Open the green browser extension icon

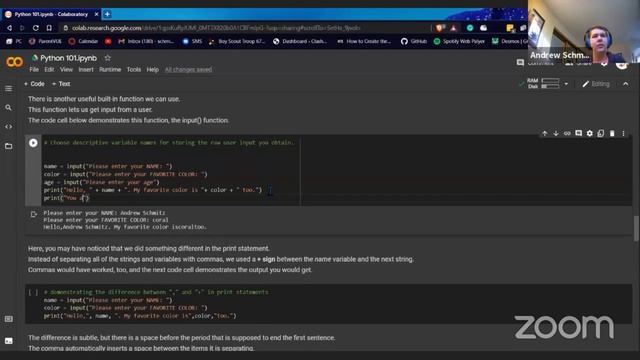[x=470, y=28]
